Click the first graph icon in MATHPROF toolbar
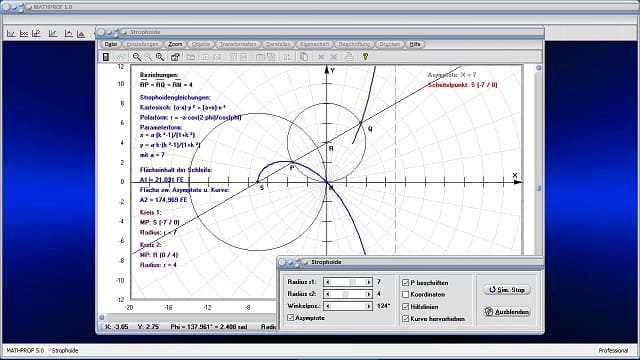 coord(11,34)
